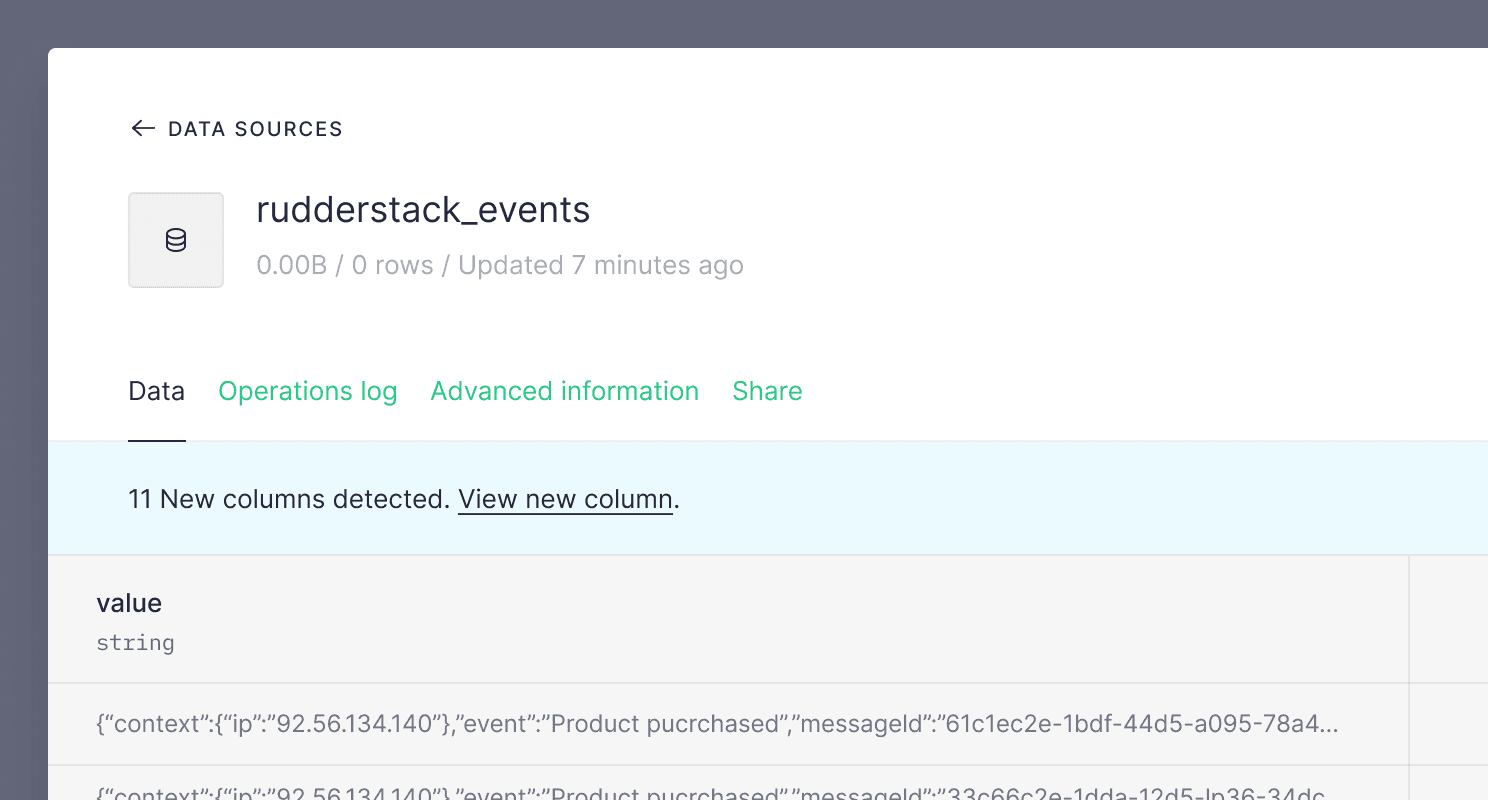Click the '0 rows' count text
1488x800 pixels.
392,266
